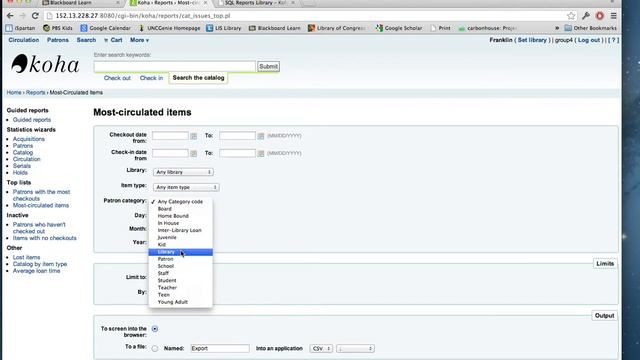
Task: Open the Item type dropdown
Action: click(x=186, y=187)
